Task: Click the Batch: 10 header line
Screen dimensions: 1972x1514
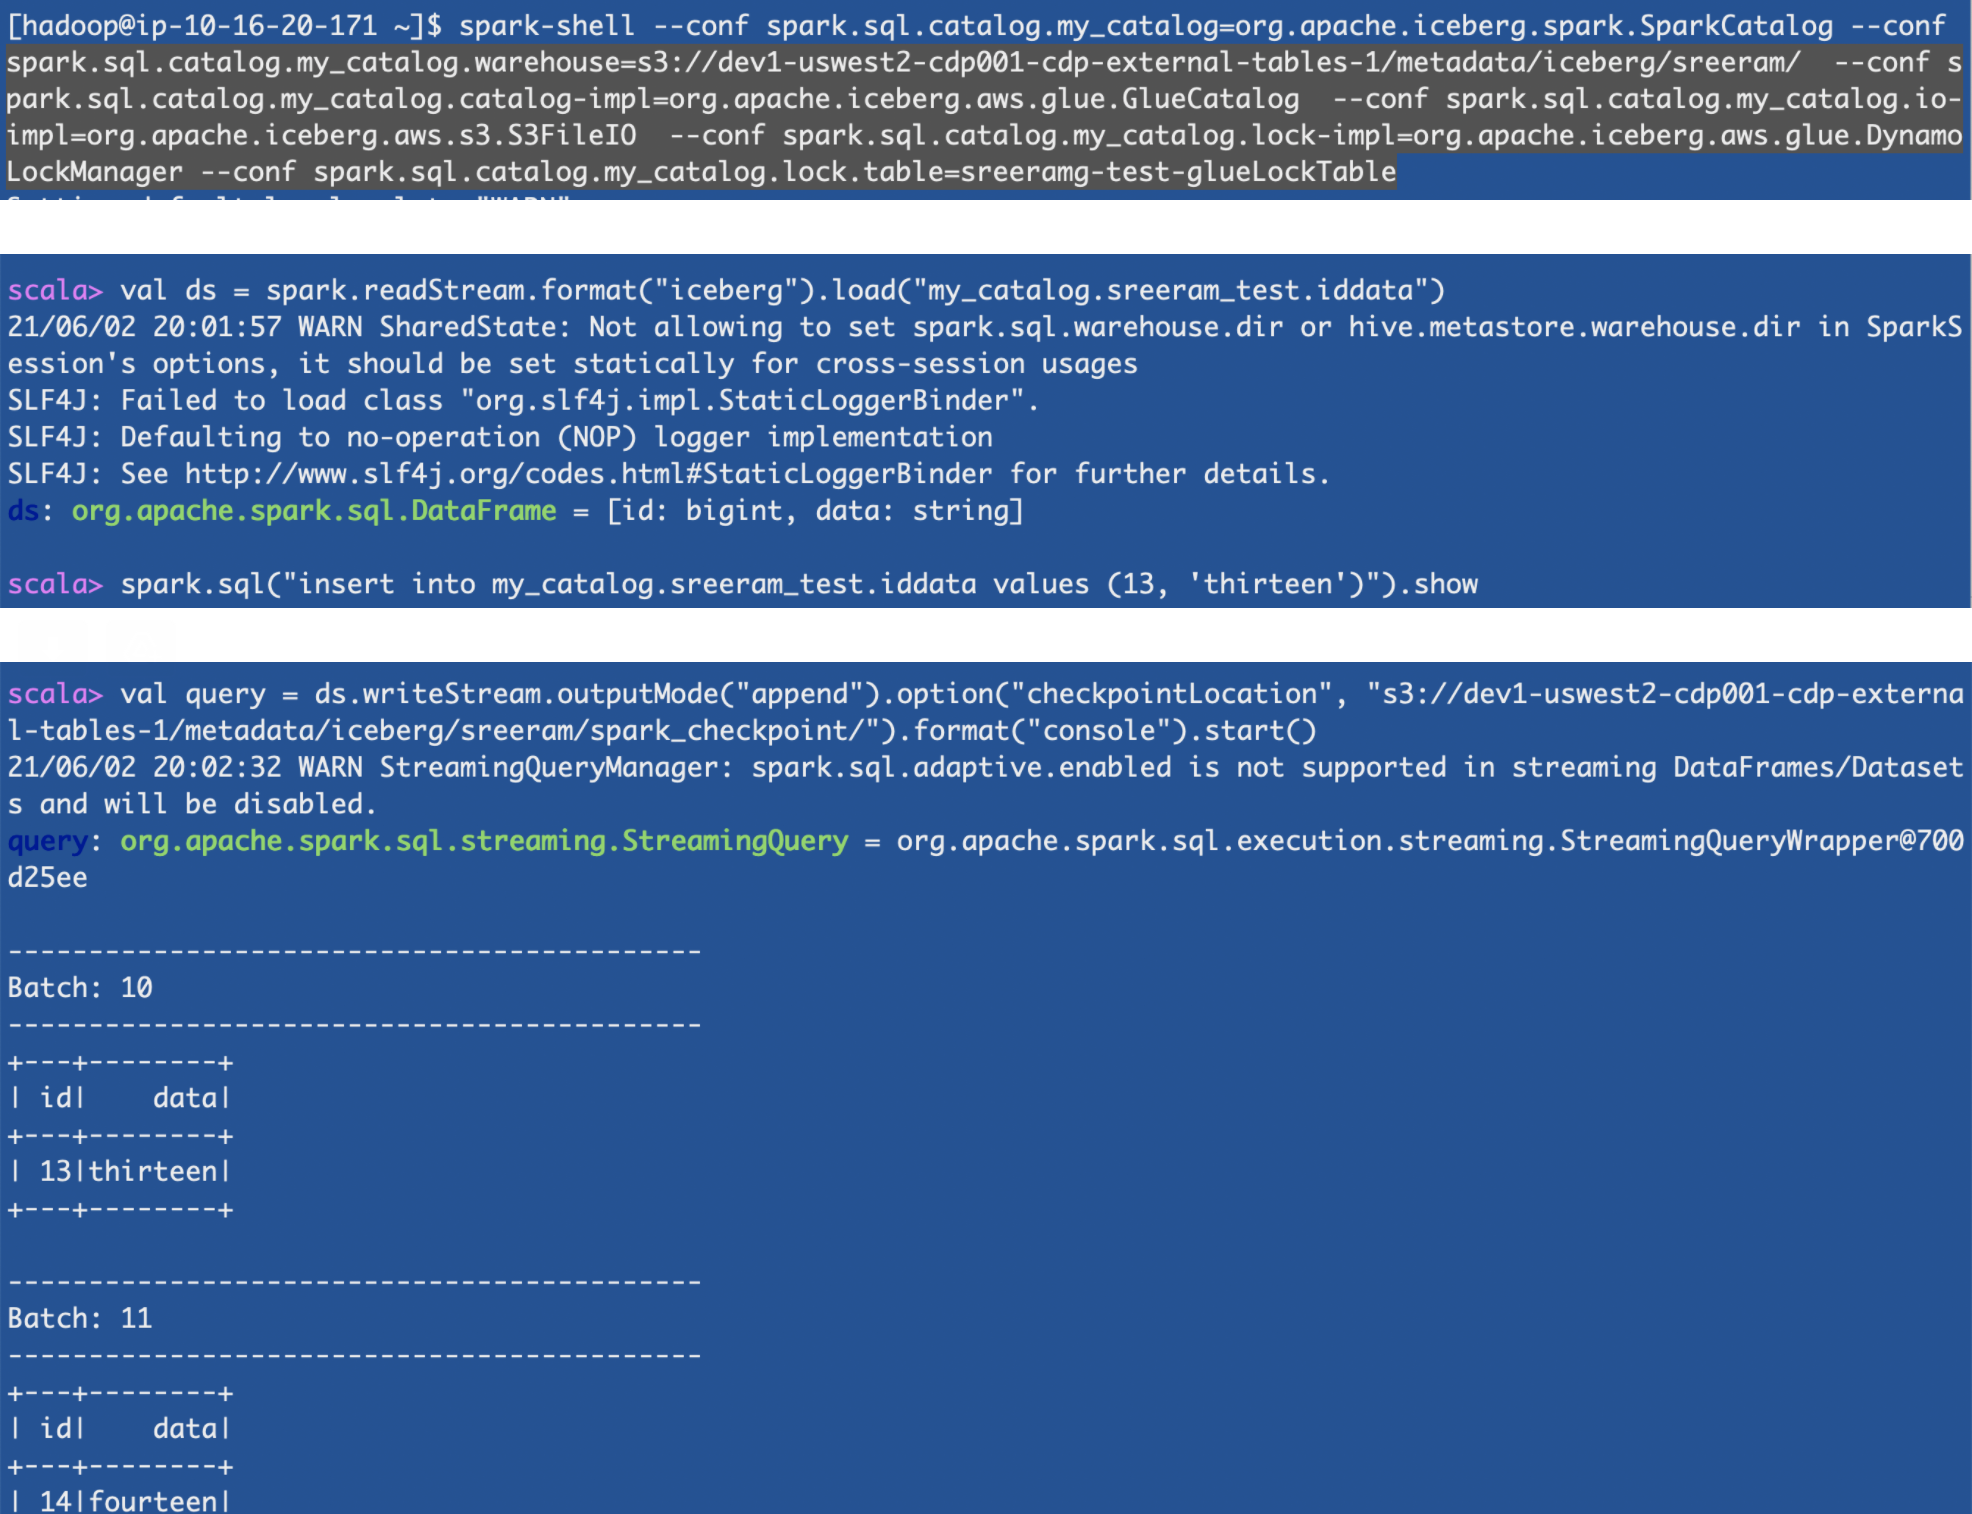Action: (x=80, y=988)
